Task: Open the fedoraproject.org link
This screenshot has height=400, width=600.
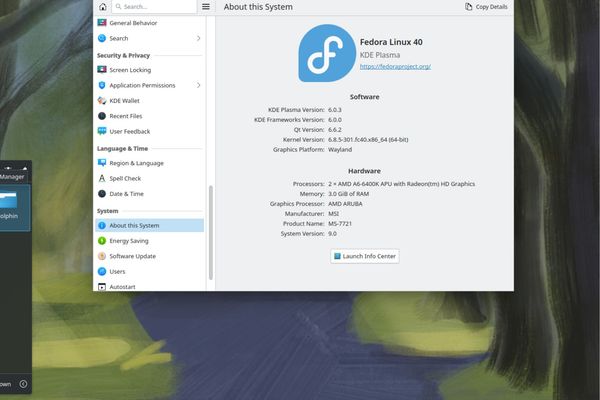Action: [395, 67]
